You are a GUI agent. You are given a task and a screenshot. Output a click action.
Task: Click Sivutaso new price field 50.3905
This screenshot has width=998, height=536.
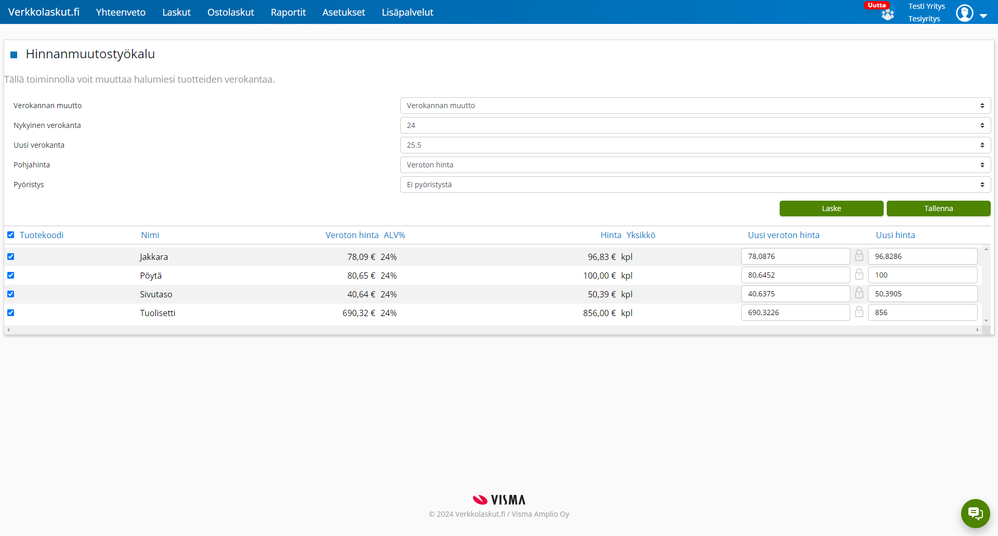click(923, 293)
